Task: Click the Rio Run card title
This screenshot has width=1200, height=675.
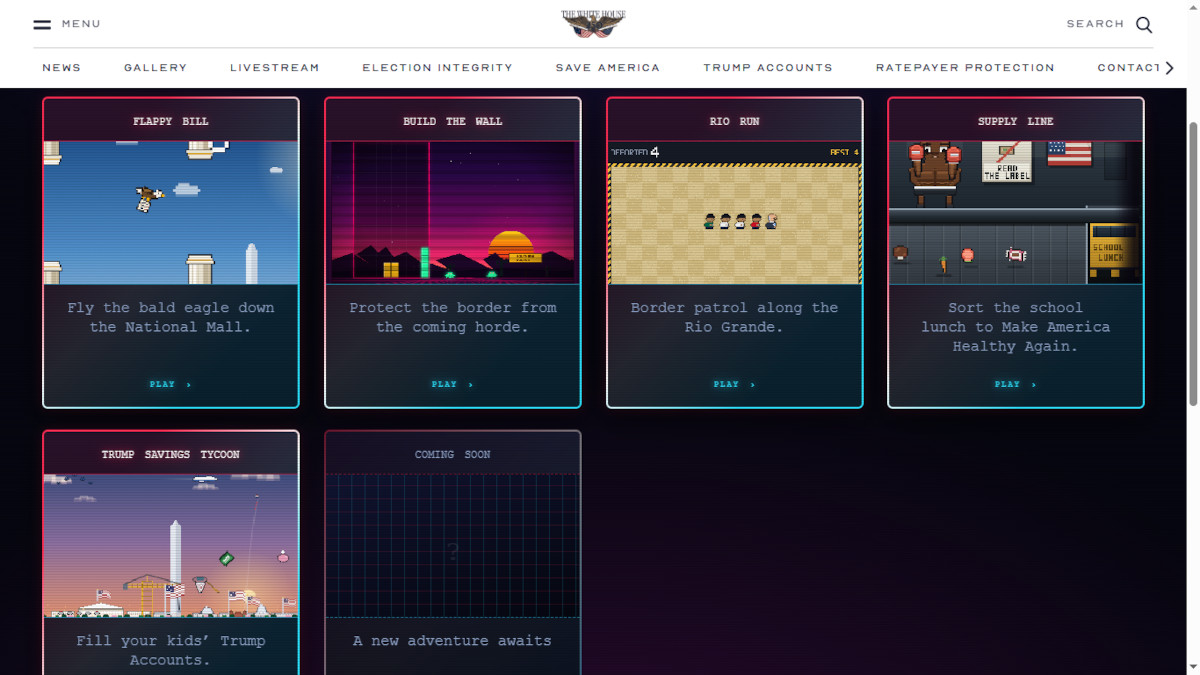Action: click(x=735, y=121)
